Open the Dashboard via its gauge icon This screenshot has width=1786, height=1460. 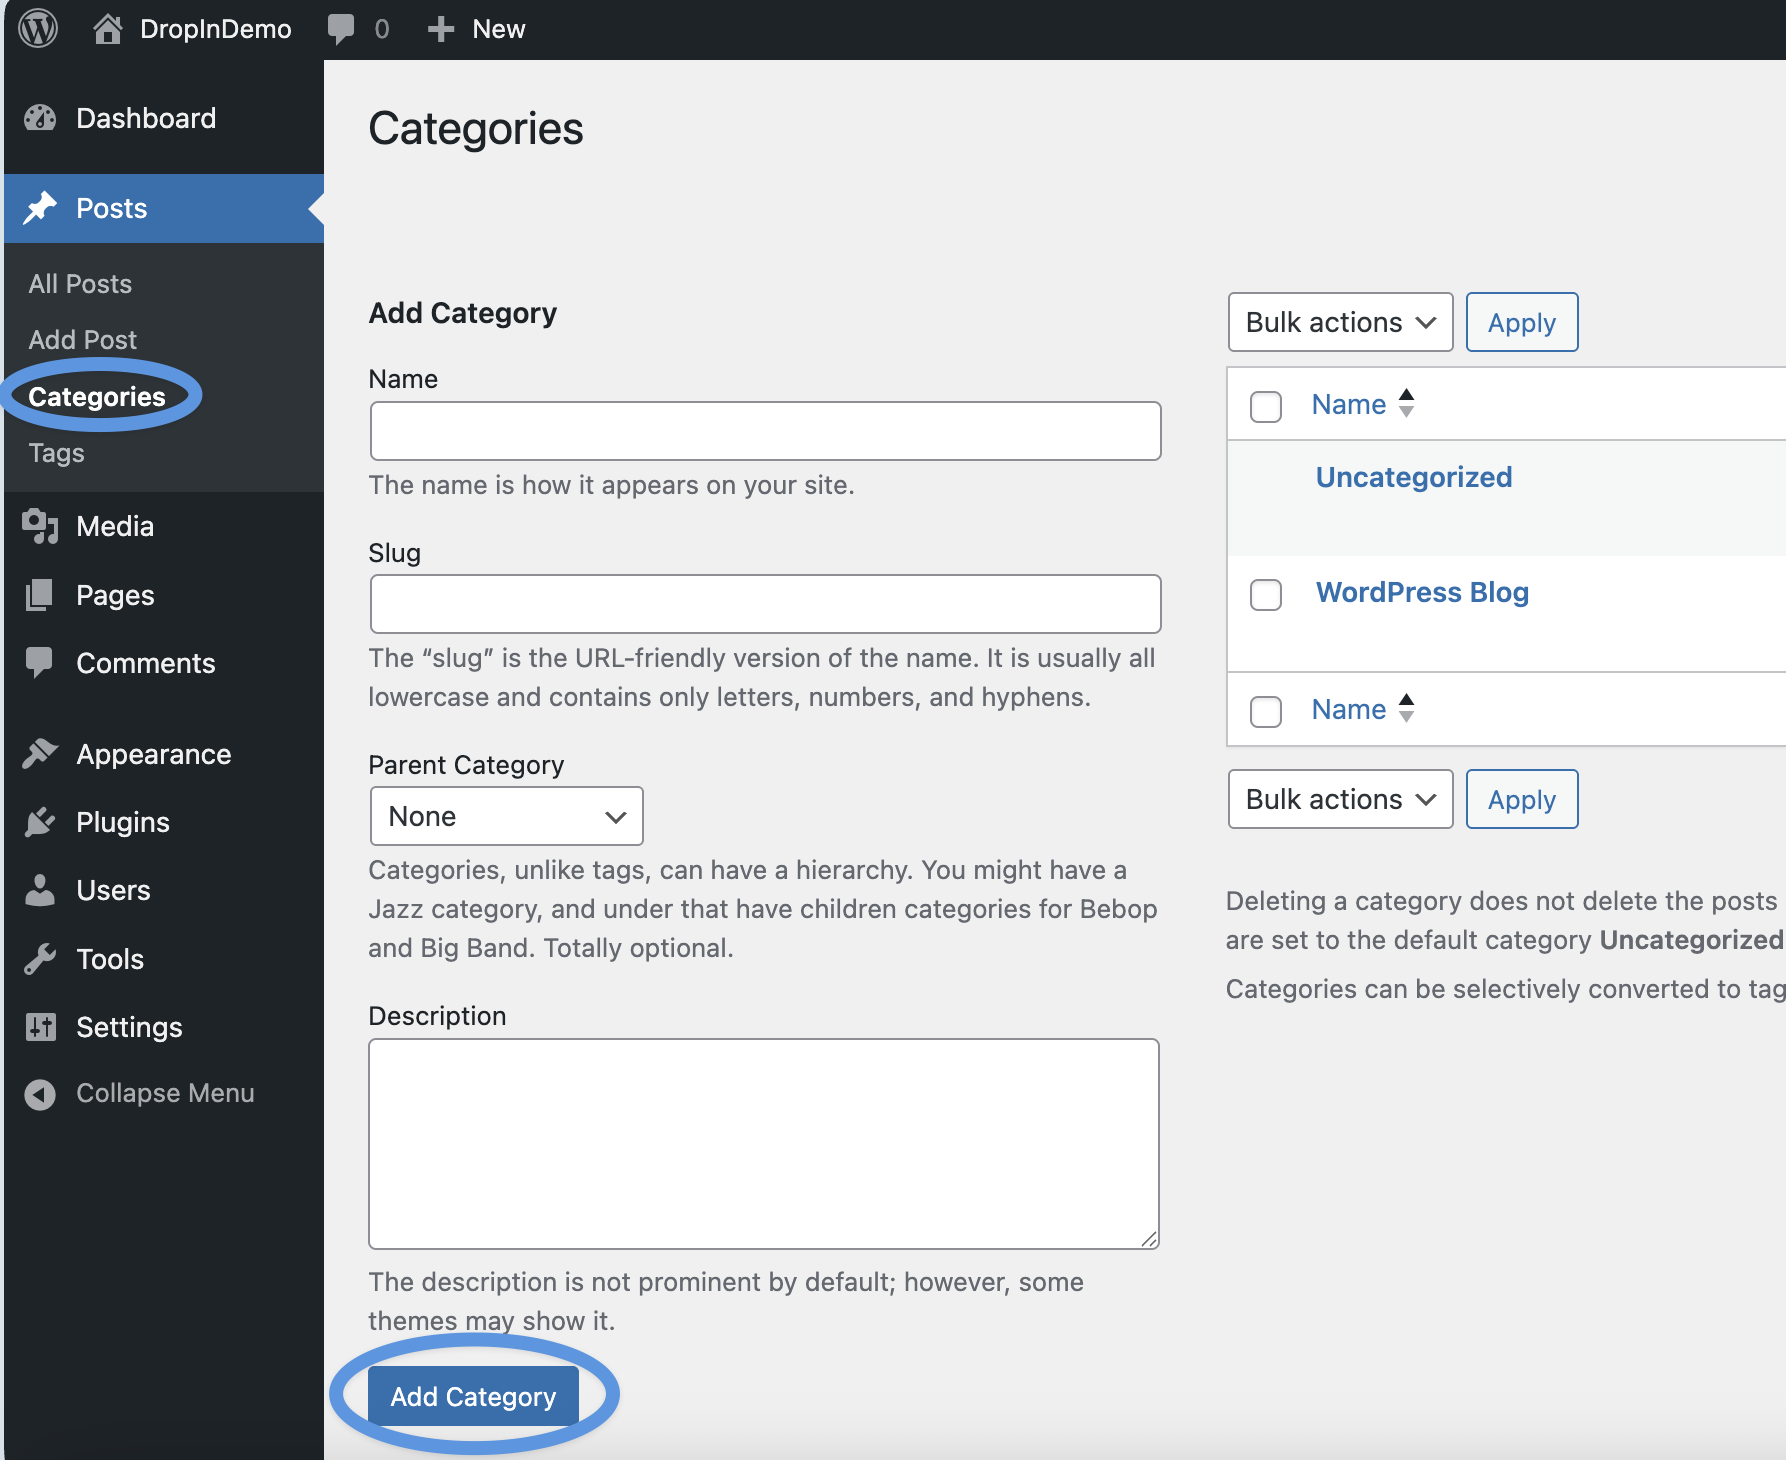[38, 118]
